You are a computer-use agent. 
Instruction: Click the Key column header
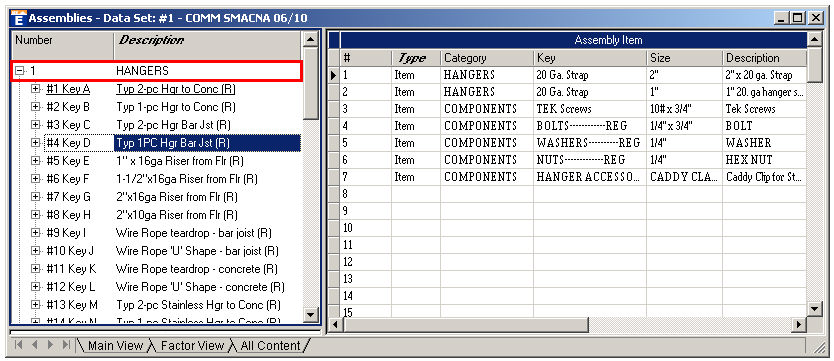coord(590,58)
